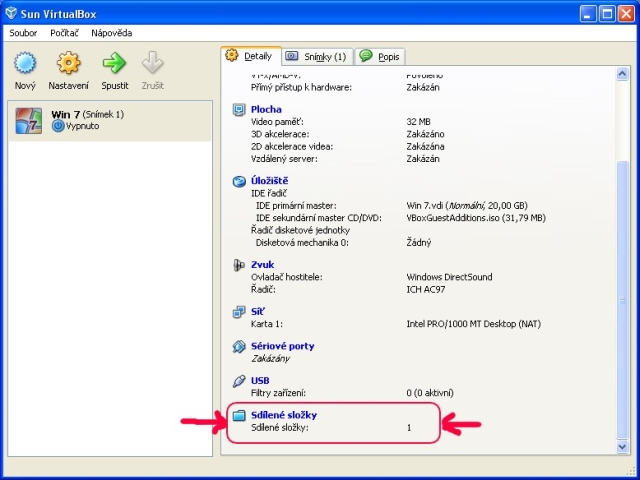
Task: Open the Sdílené složky section link
Action: (284, 415)
